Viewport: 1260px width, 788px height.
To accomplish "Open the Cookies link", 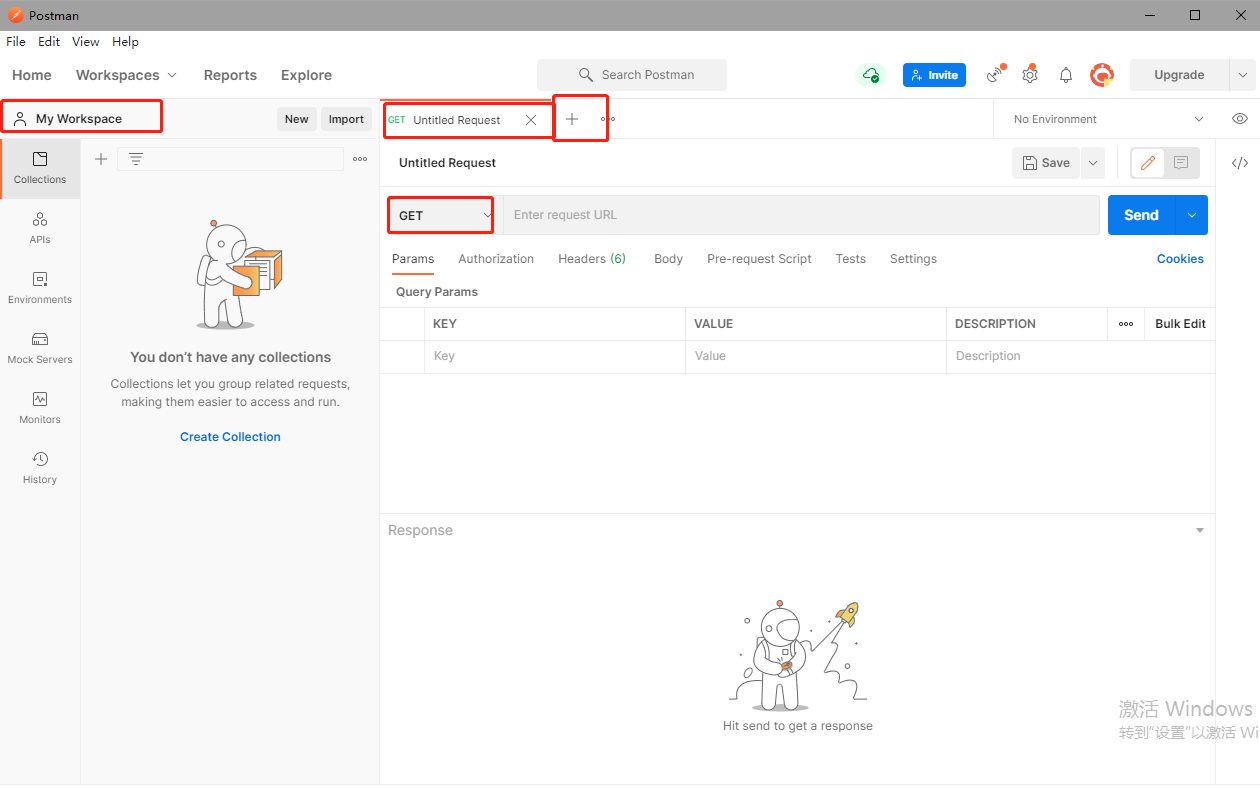I will (1180, 259).
